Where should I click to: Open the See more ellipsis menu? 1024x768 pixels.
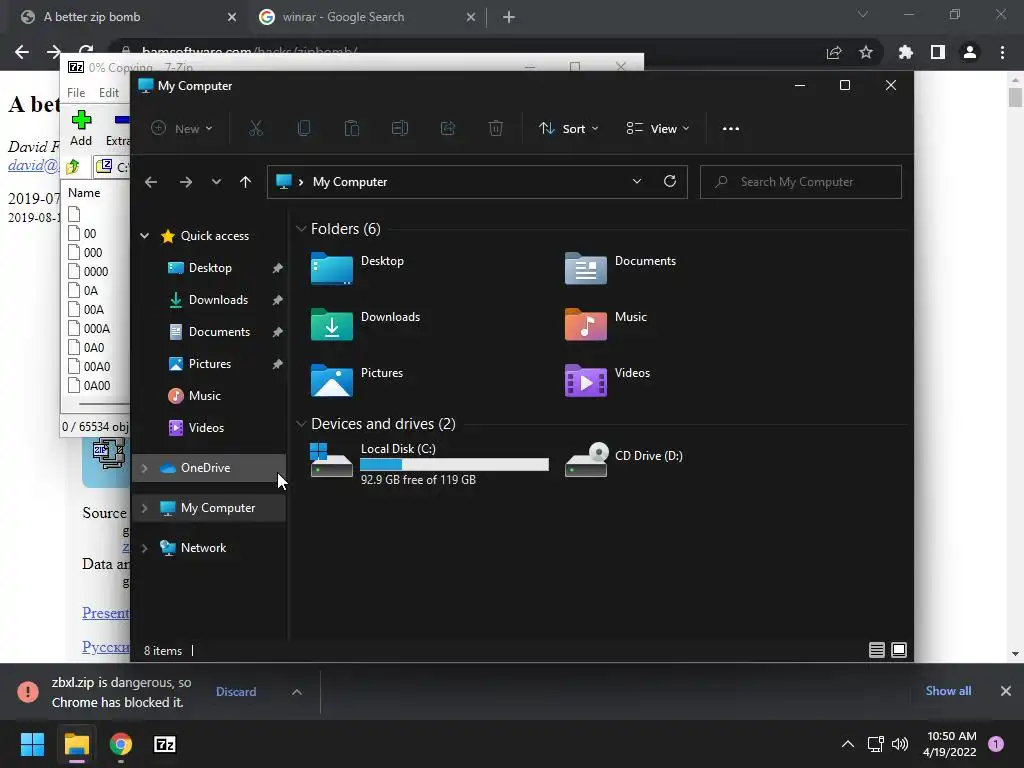[x=731, y=129]
